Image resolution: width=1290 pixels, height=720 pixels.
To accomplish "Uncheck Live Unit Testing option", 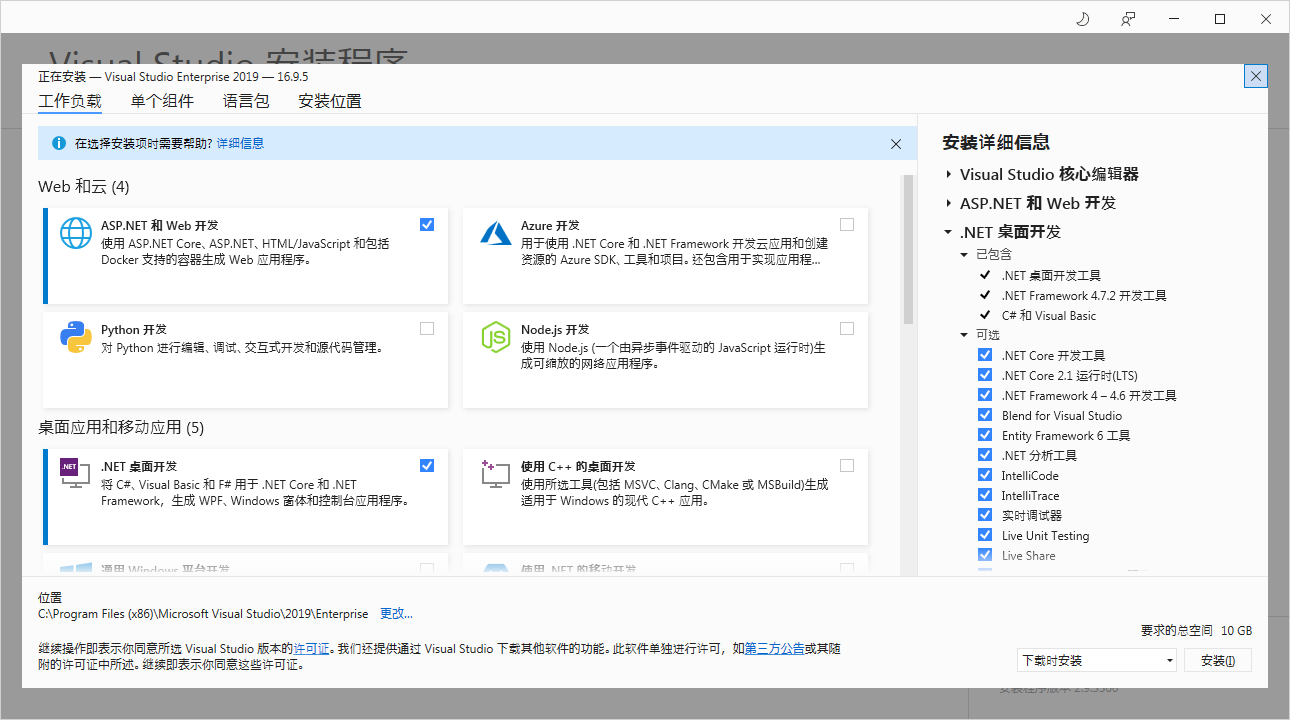I will (985, 535).
